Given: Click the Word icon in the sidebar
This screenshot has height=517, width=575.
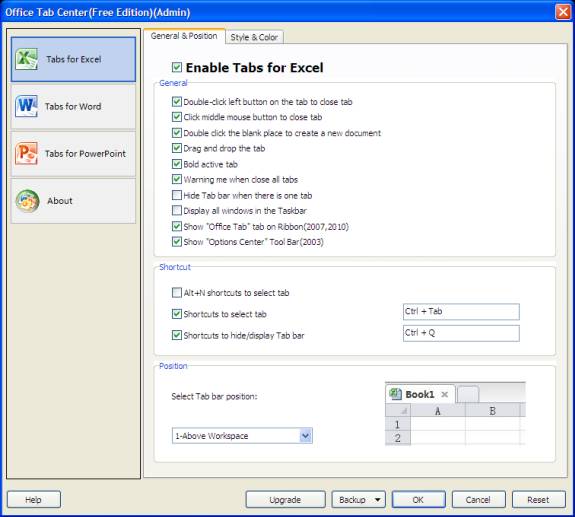Looking at the screenshot, I should point(26,106).
